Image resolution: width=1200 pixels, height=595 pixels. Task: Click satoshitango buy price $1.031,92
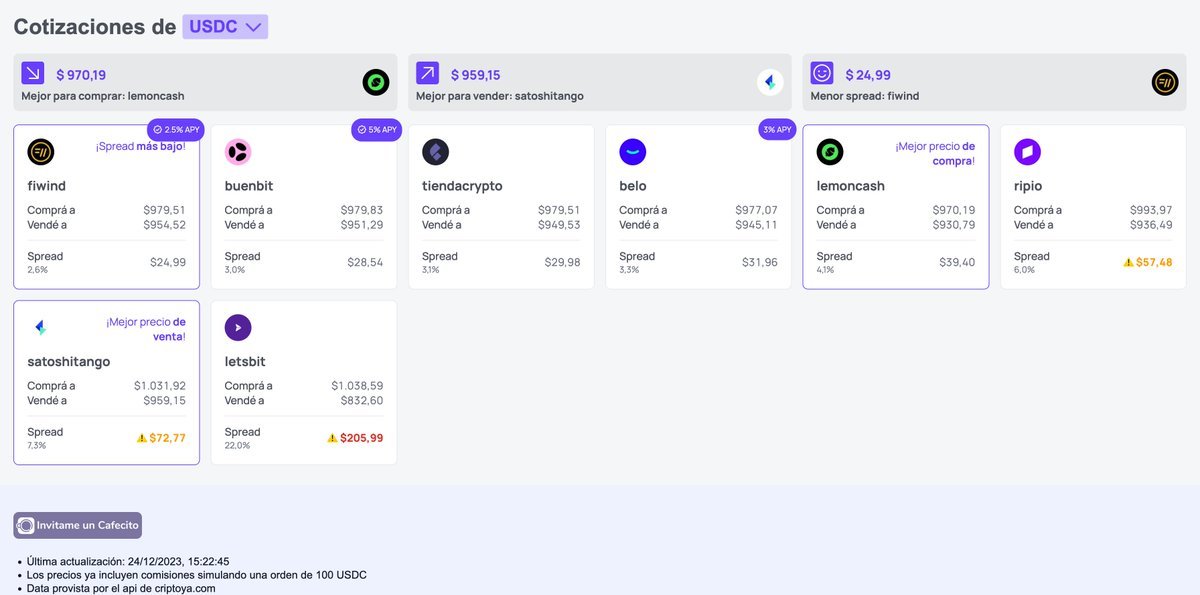160,386
